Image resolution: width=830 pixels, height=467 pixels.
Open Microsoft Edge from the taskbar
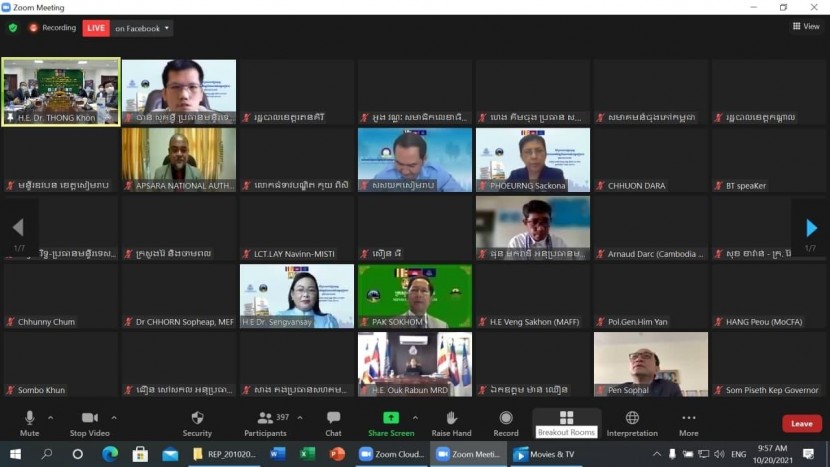(109, 454)
